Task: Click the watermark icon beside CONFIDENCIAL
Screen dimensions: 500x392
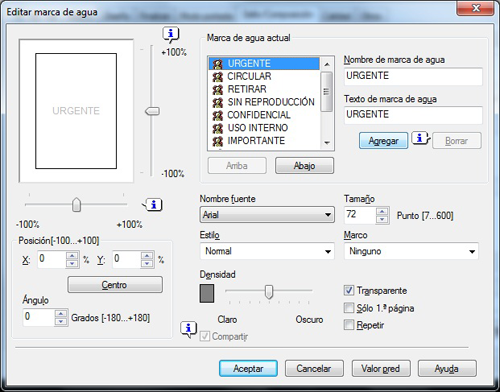Action: [218, 115]
